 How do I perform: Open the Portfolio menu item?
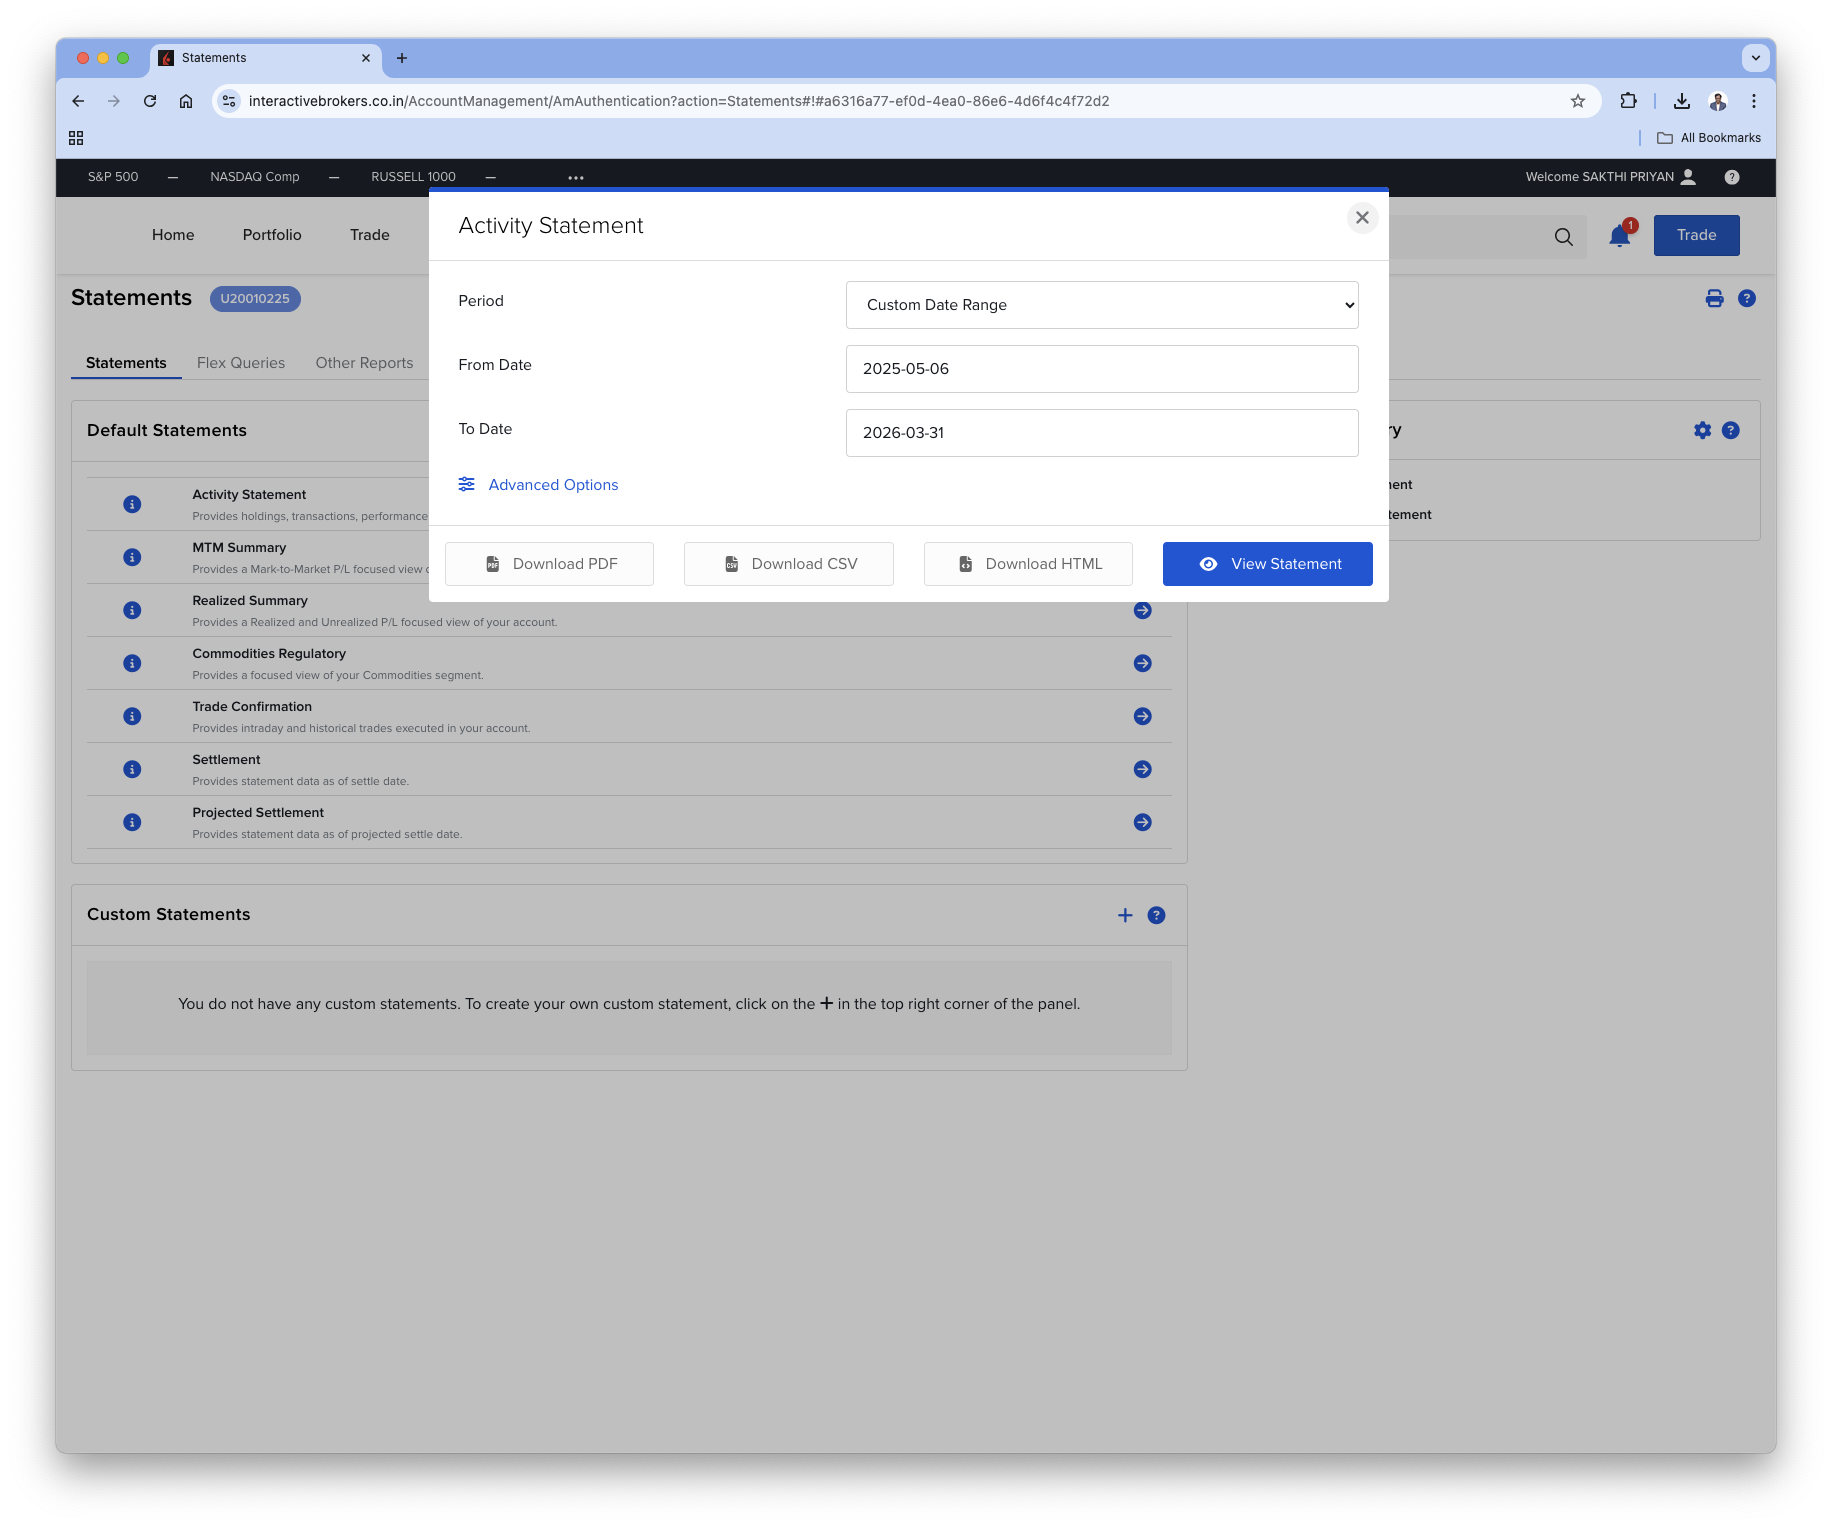[x=271, y=235]
